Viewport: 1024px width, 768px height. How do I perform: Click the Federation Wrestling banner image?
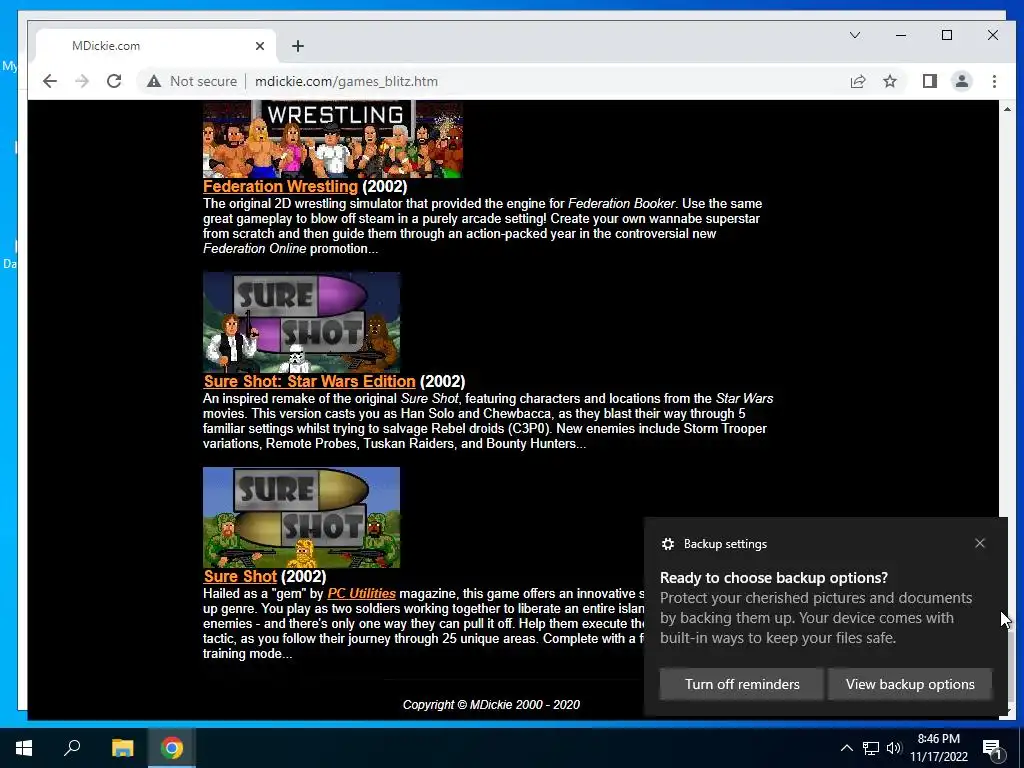[332, 138]
